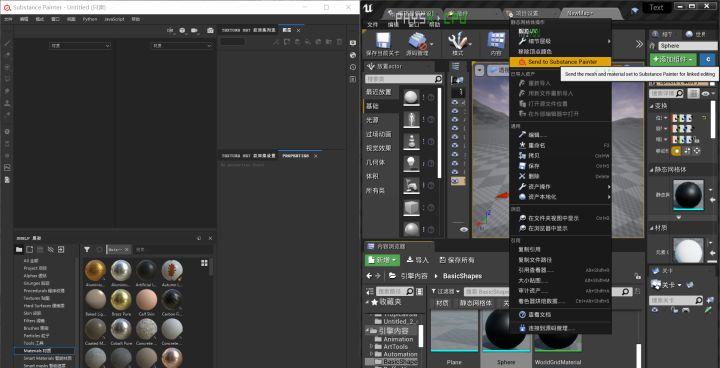Click the save icon in context menu 保存 row
Screen dimensions: 720x368
[x=522, y=166]
